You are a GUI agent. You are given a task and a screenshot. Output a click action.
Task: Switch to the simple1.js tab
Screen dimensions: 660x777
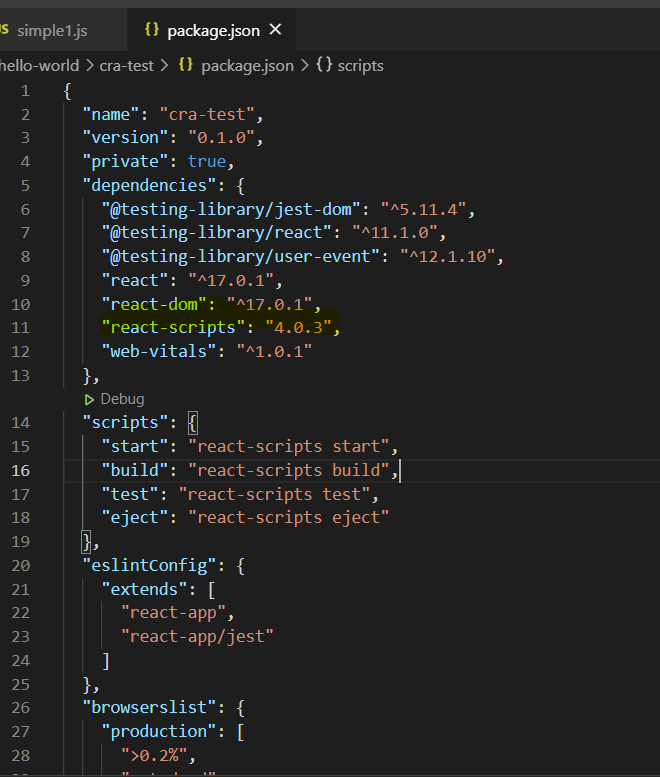tap(52, 31)
